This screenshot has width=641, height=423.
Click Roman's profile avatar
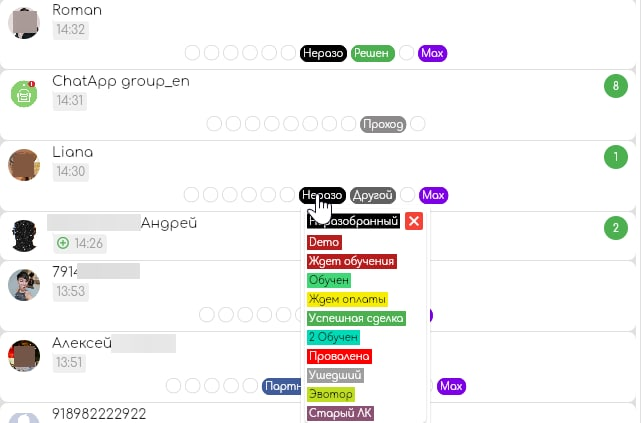point(24,21)
